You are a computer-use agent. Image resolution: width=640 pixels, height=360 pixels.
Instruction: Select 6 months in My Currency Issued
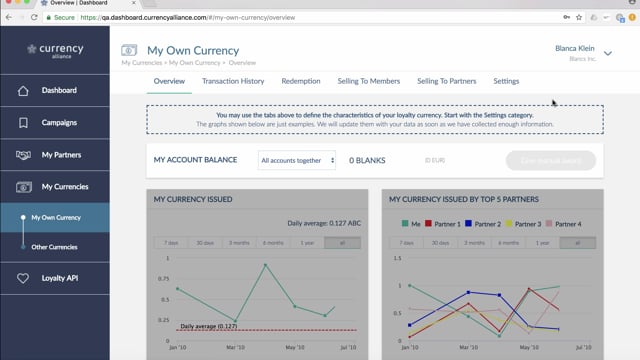click(273, 243)
